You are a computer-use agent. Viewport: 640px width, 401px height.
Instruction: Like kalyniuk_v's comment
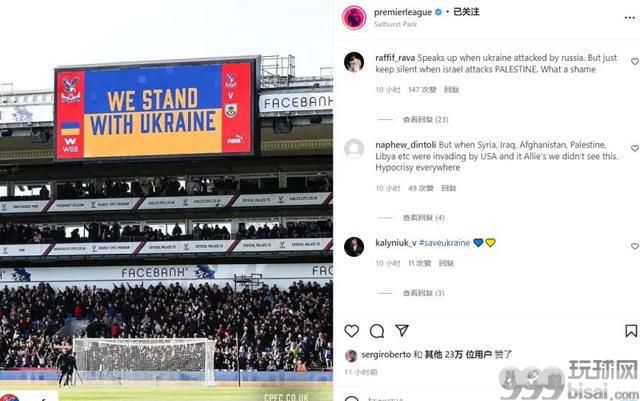[x=635, y=246]
